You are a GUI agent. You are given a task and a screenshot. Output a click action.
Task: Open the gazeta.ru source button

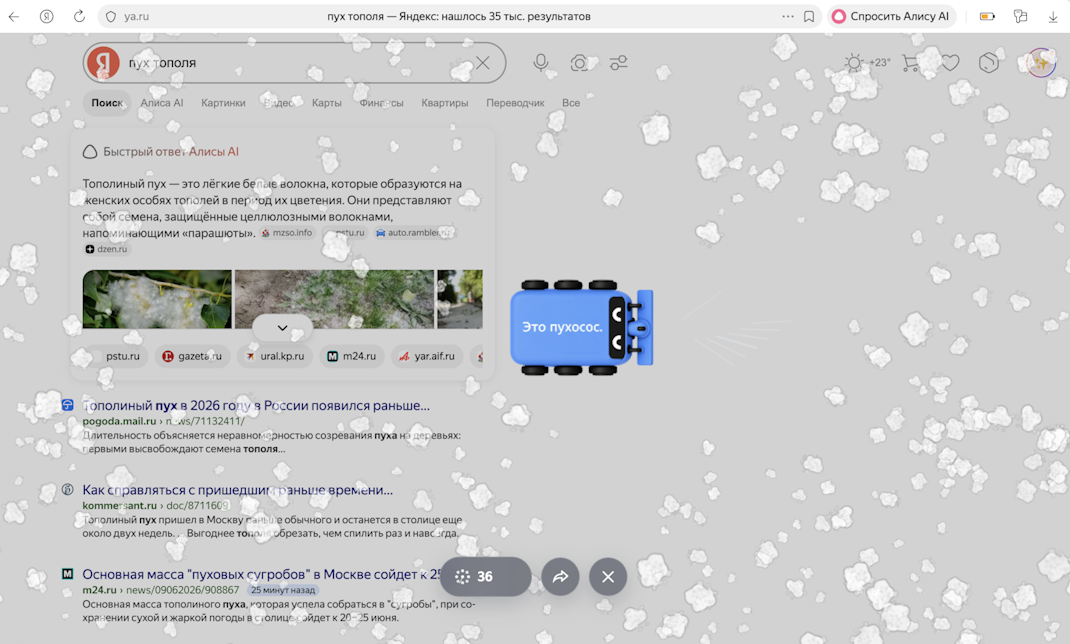click(x=192, y=356)
